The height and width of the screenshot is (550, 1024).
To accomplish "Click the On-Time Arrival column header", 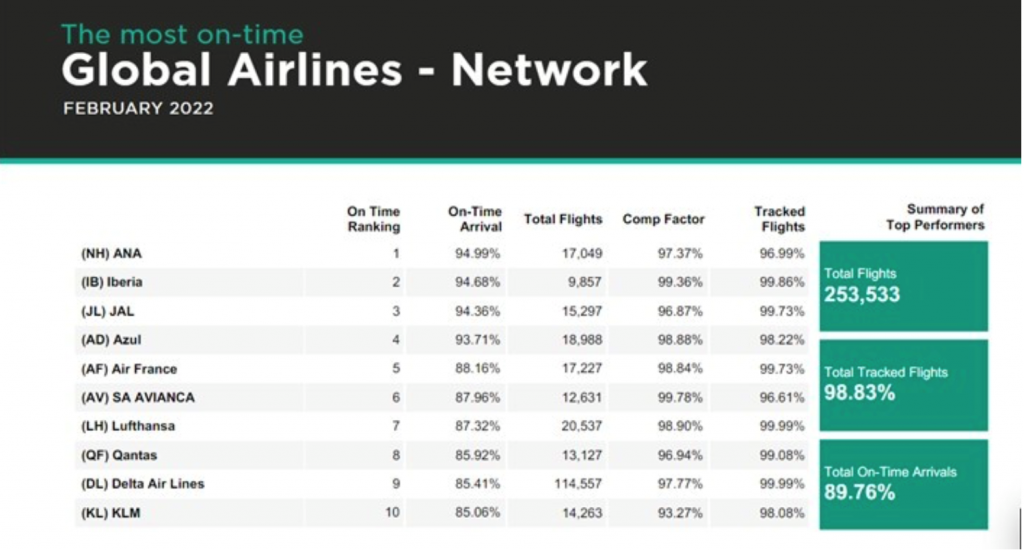I will point(474,219).
